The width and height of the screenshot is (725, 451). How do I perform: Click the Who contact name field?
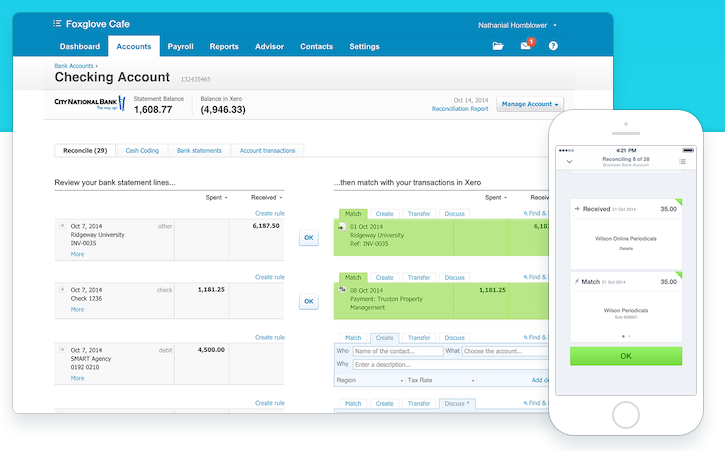398,352
